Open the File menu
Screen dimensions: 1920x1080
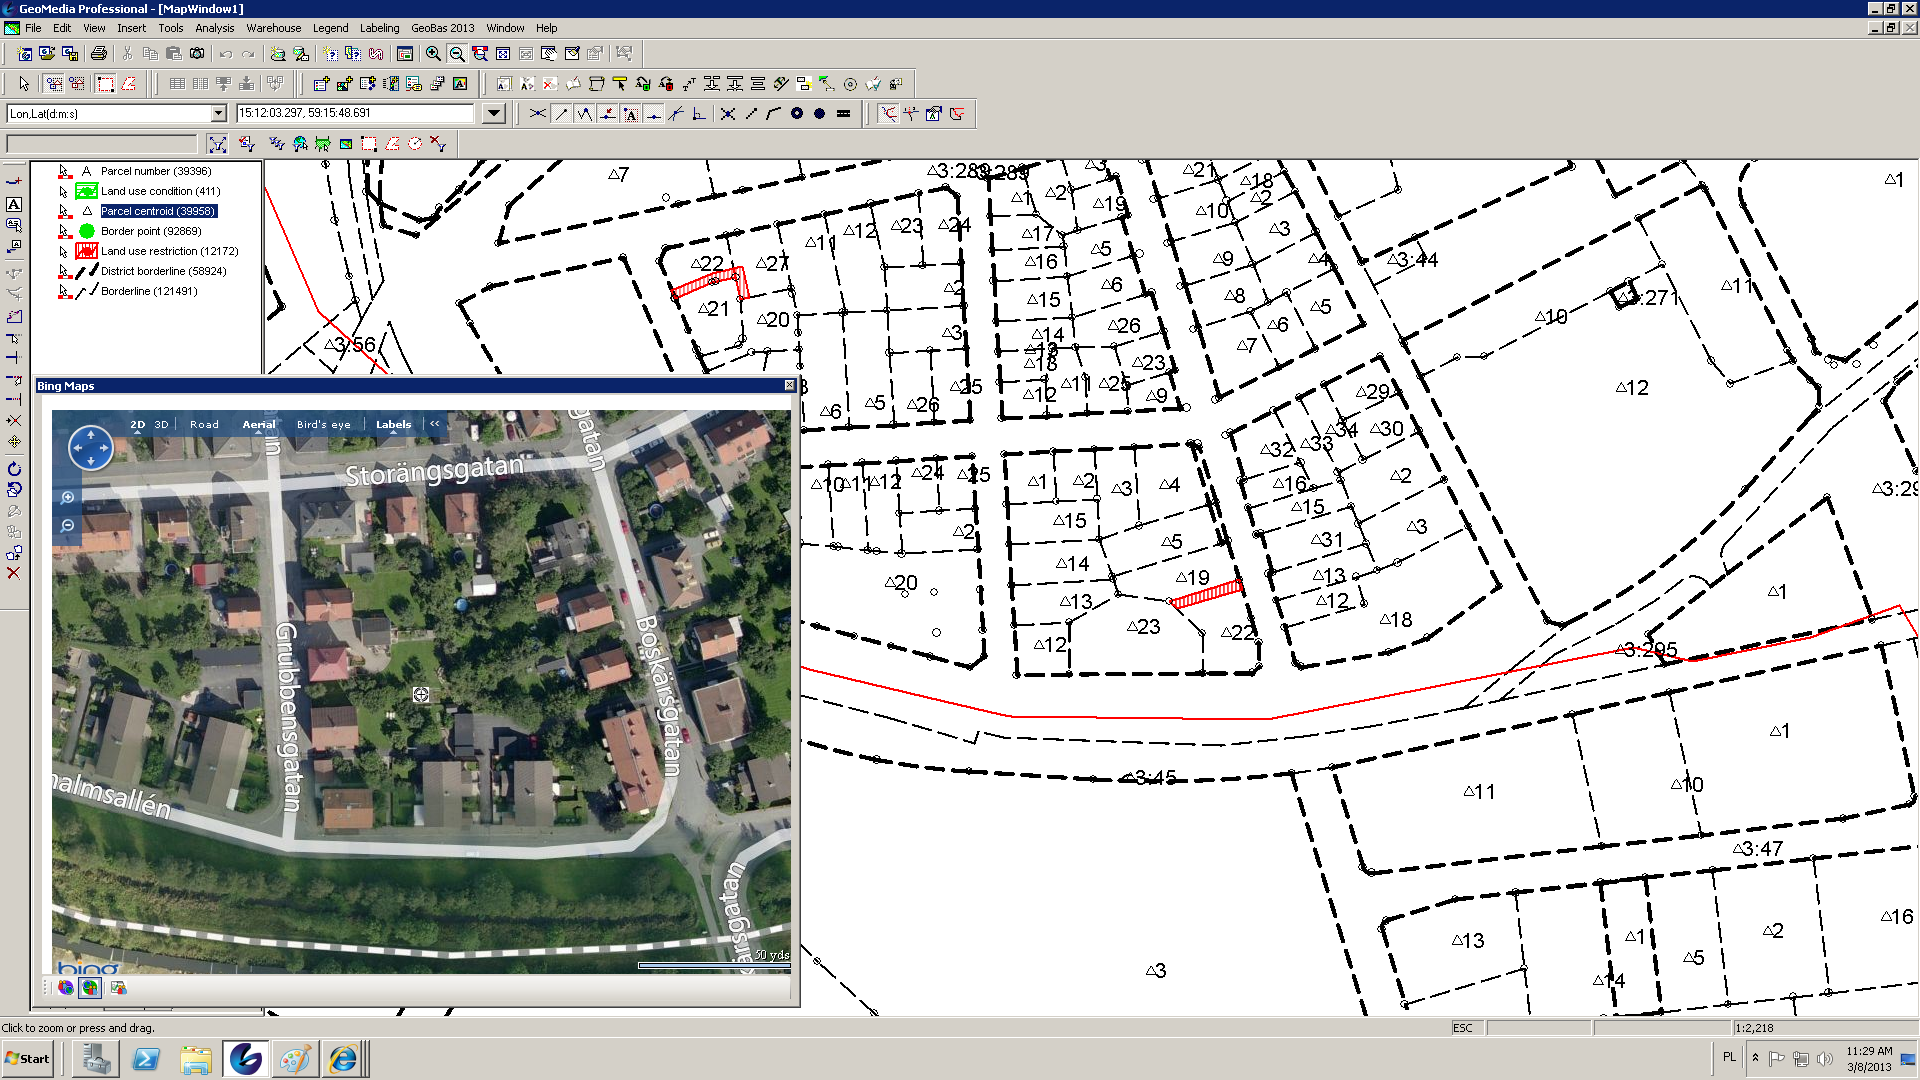(33, 28)
